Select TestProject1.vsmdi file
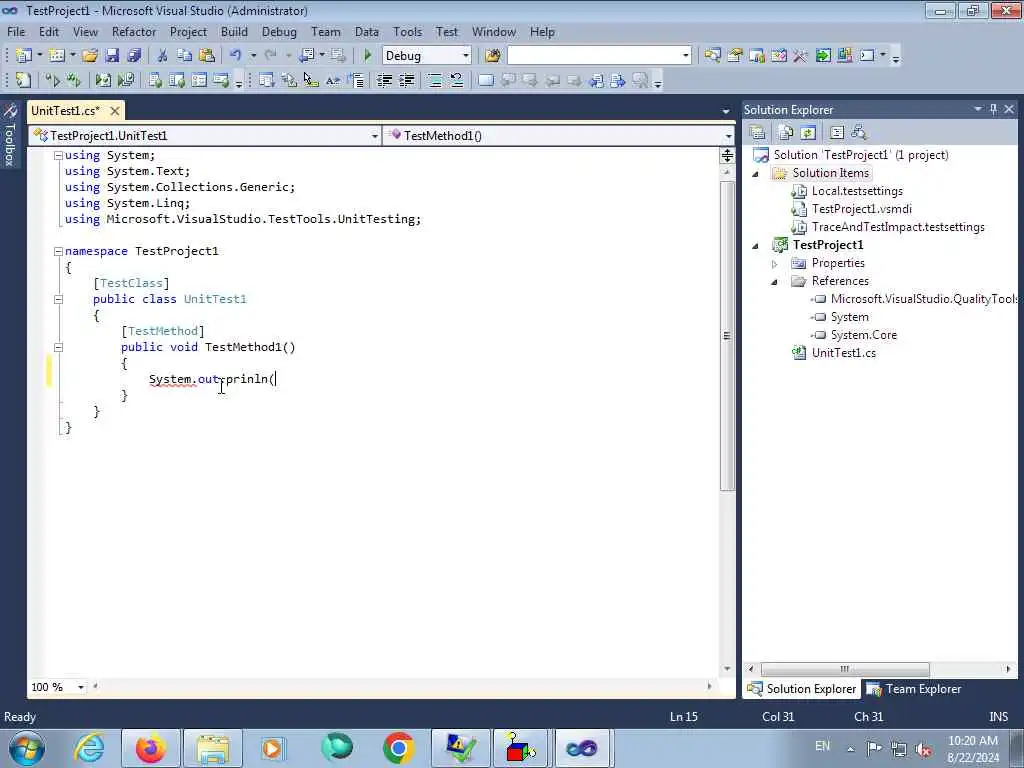Viewport: 1024px width, 768px height. click(861, 209)
